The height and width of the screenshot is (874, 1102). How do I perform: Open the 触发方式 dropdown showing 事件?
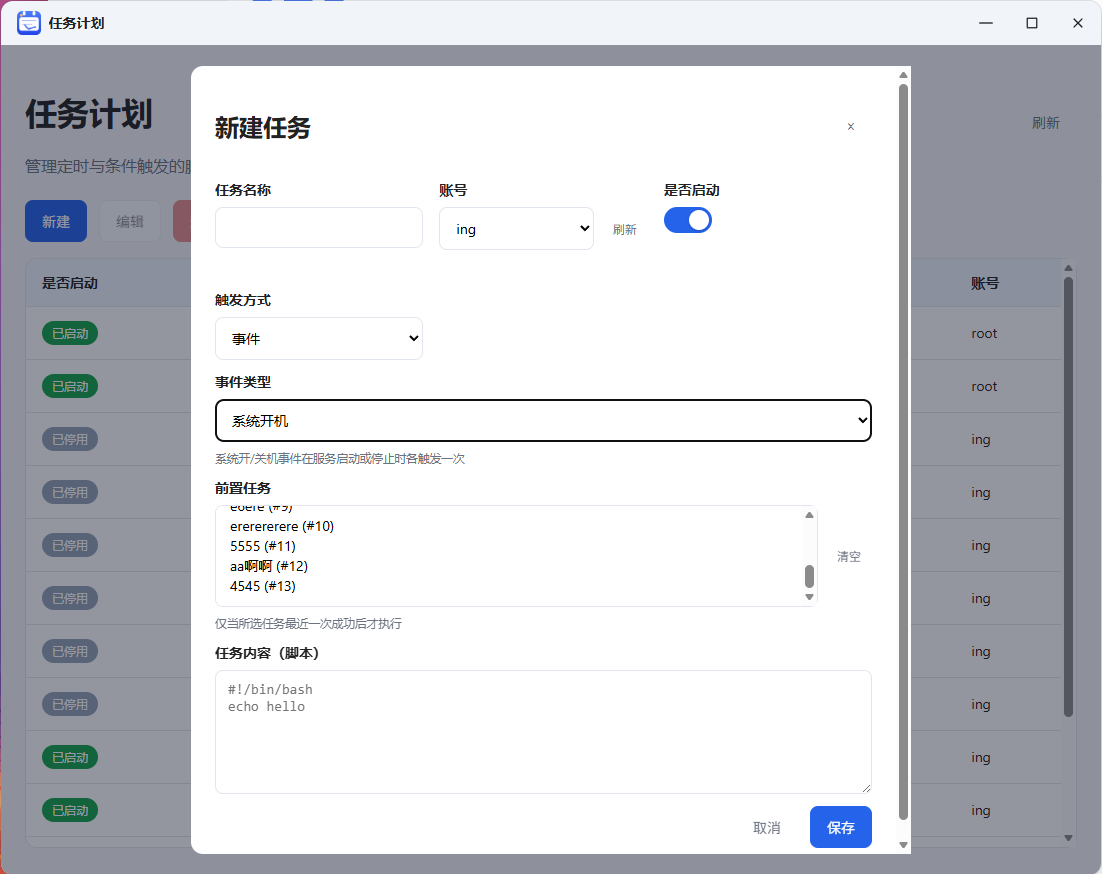point(318,338)
